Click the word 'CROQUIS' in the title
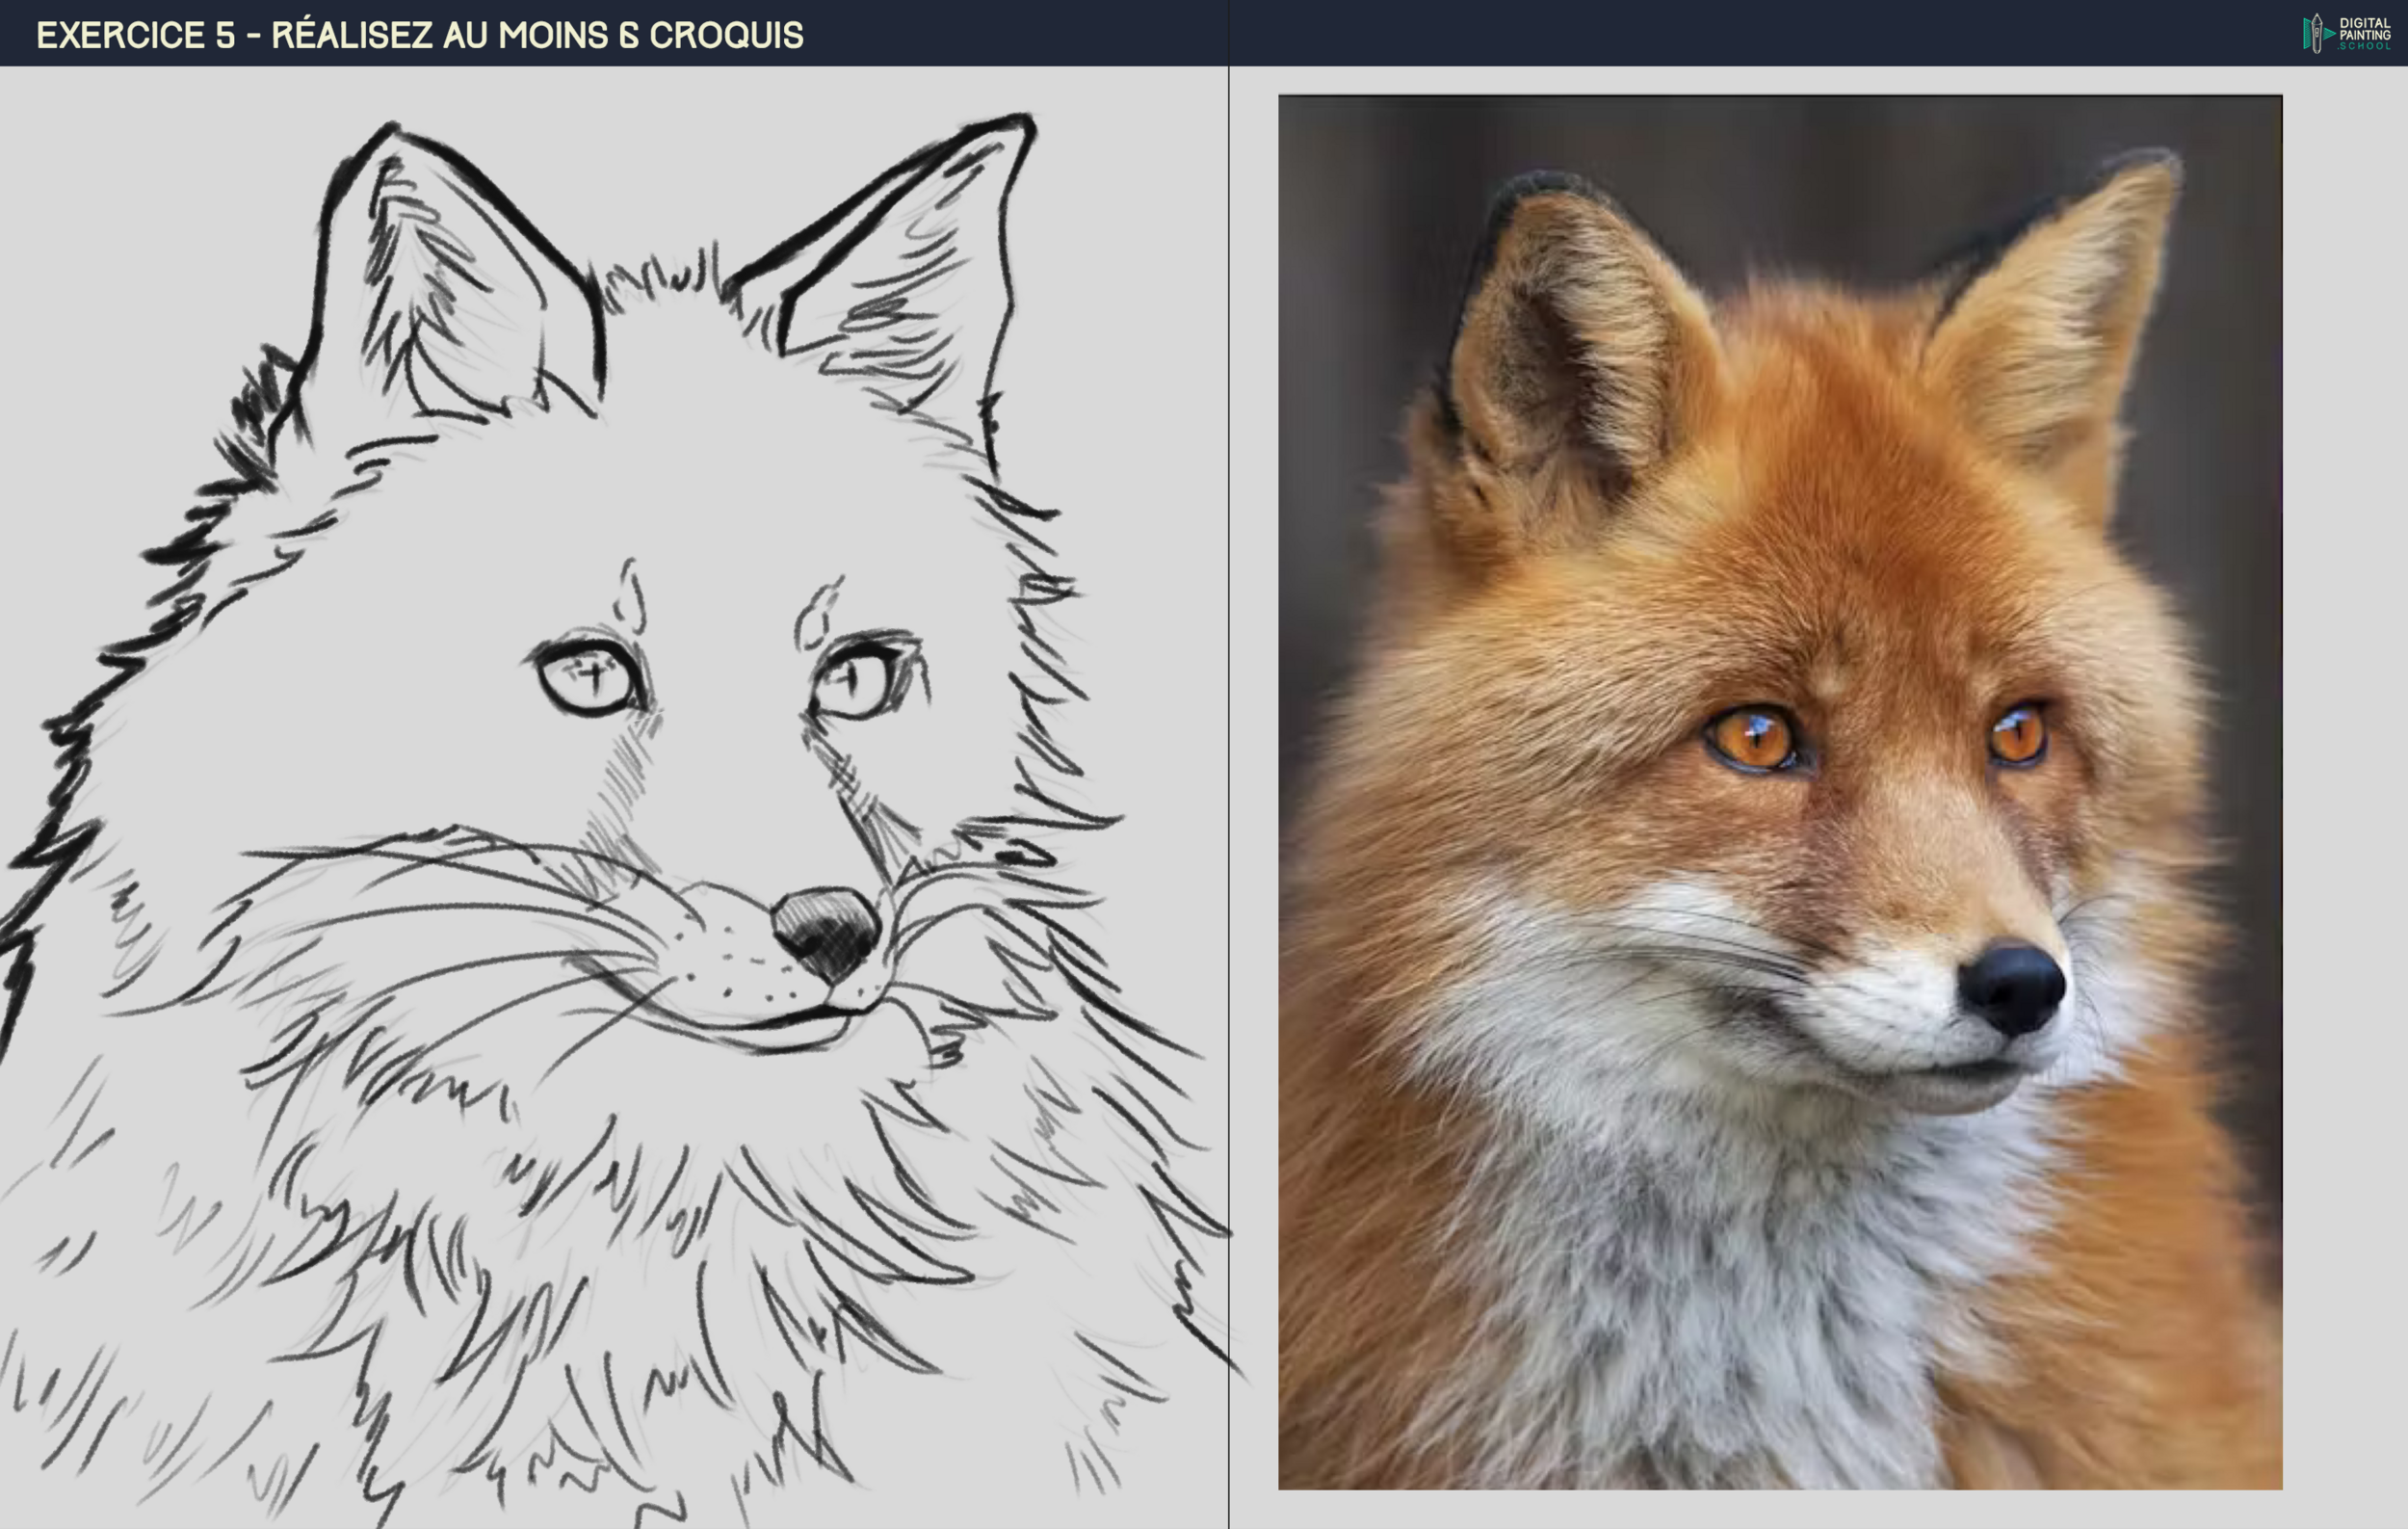The width and height of the screenshot is (2408, 1529). 726,35
